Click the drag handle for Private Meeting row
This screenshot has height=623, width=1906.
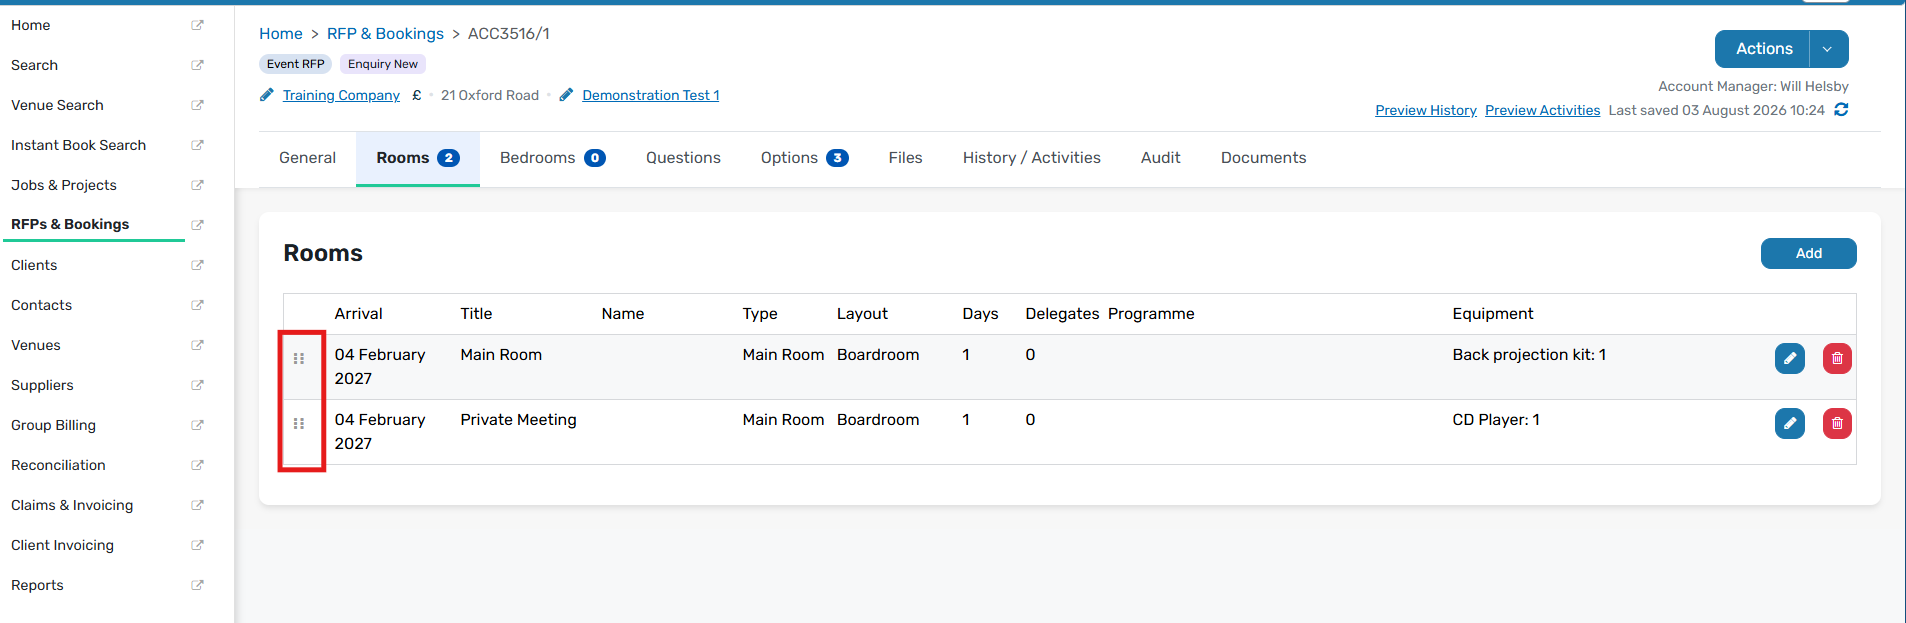(298, 423)
